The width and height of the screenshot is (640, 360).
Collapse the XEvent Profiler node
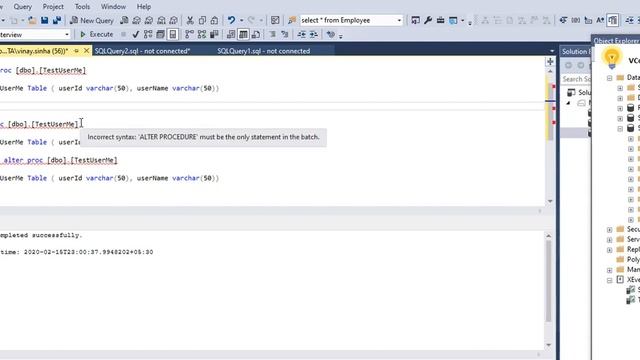coord(609,280)
